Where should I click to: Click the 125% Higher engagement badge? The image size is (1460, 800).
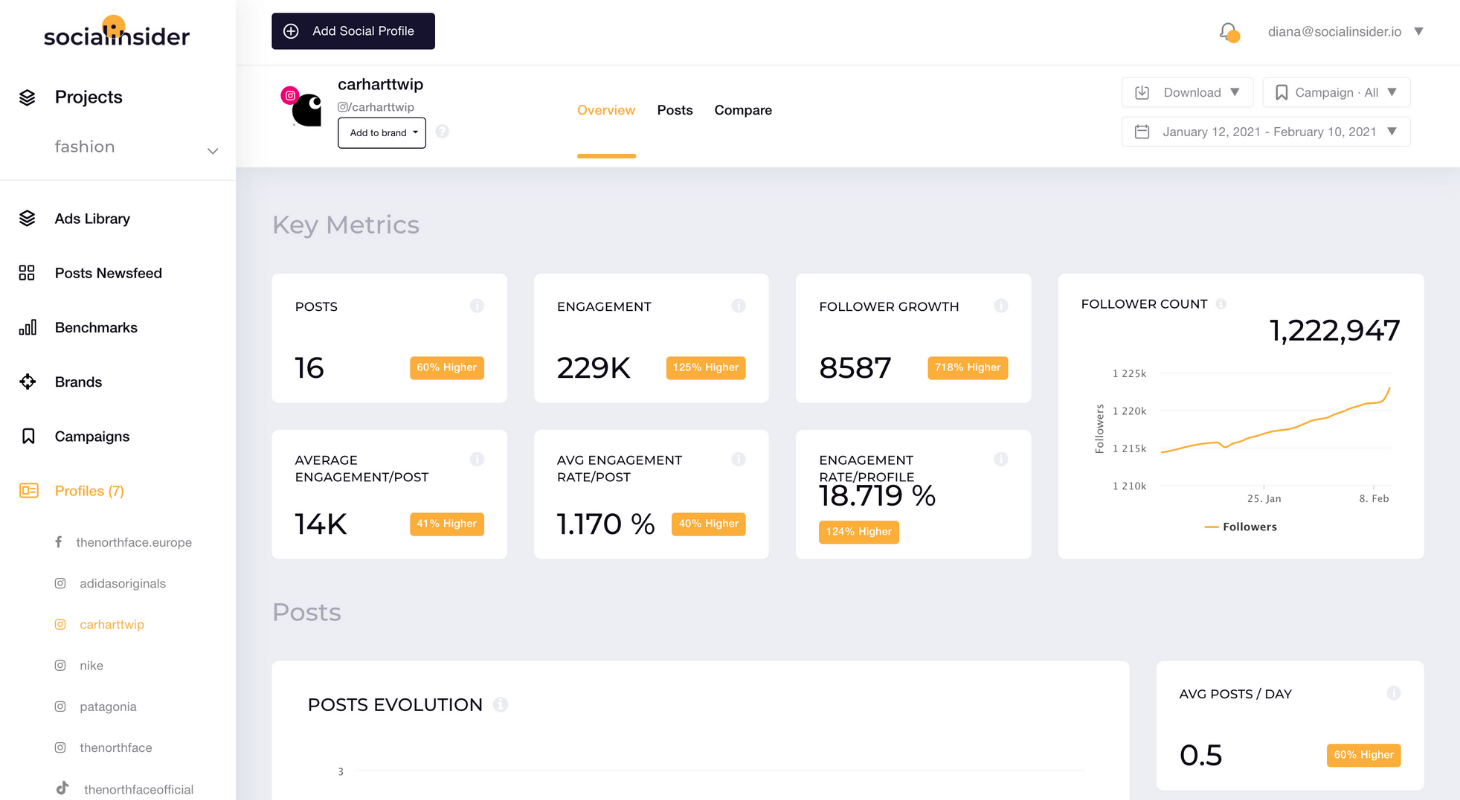pyautogui.click(x=706, y=368)
